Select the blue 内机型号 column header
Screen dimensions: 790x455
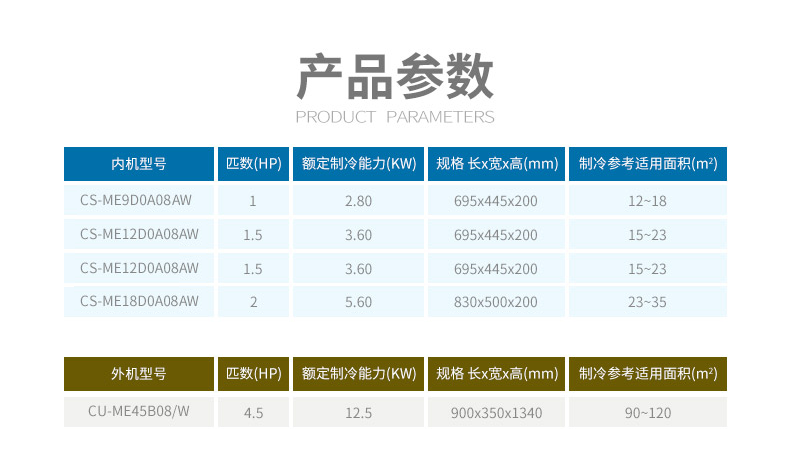(x=139, y=164)
